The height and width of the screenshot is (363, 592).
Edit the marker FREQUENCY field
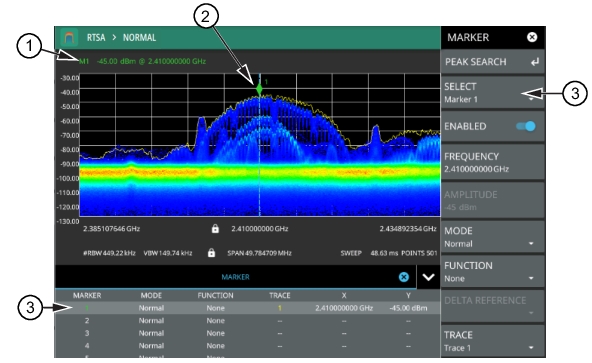[x=492, y=162]
